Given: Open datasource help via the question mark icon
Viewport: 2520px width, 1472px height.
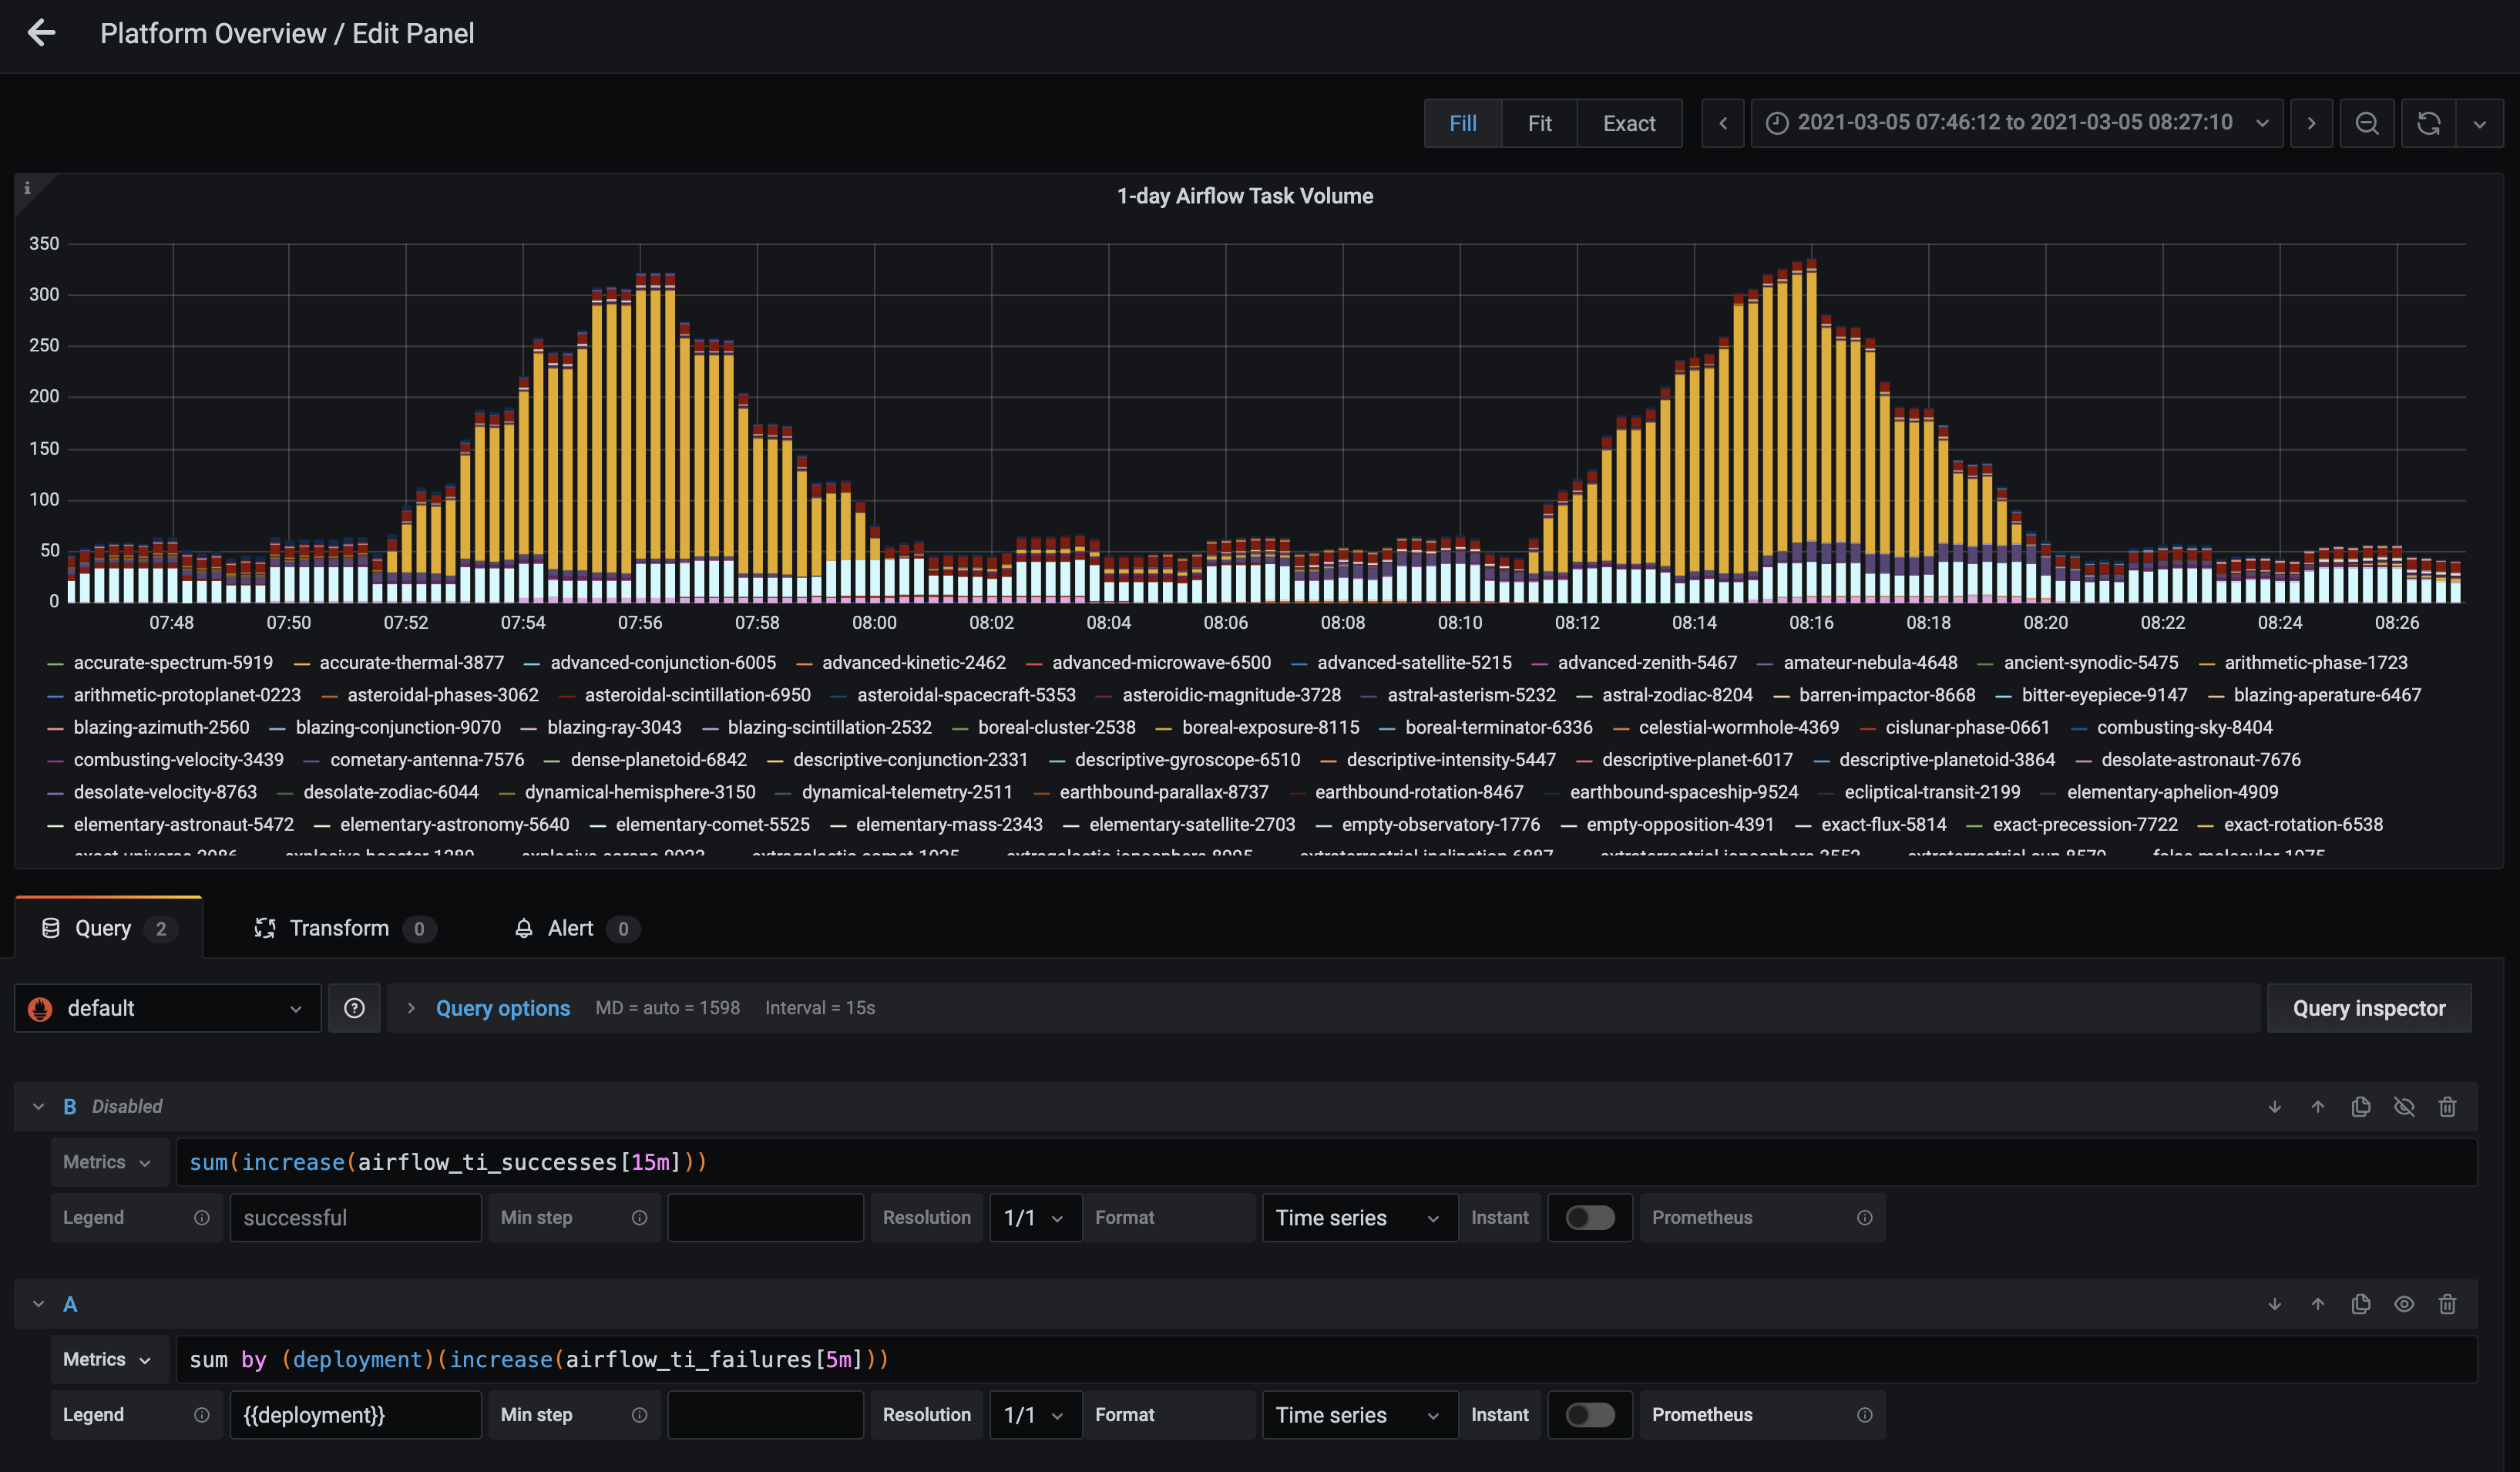Looking at the screenshot, I should click(x=354, y=1008).
